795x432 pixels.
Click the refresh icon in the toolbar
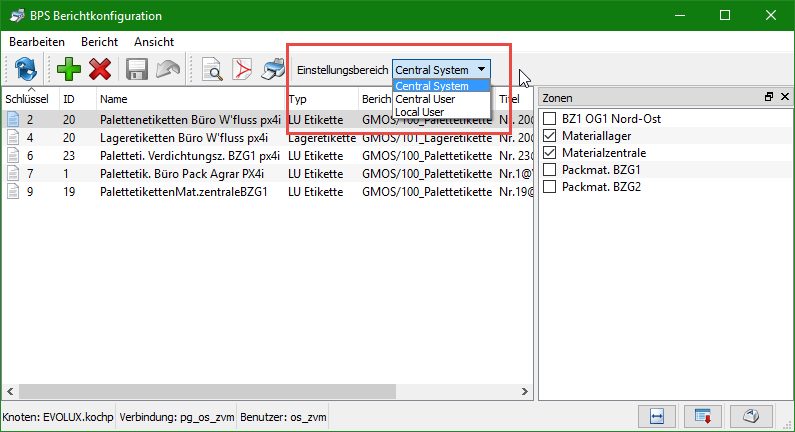(x=25, y=69)
